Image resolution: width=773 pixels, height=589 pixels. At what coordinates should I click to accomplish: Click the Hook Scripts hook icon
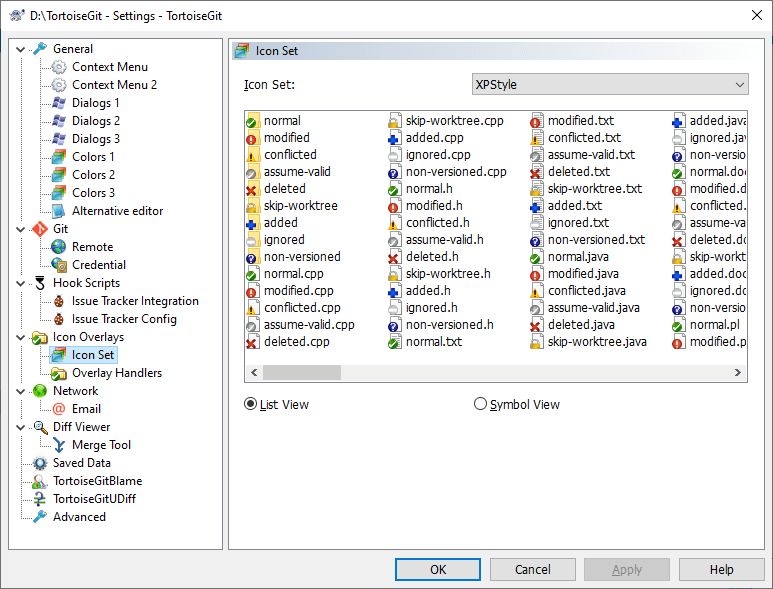39,283
